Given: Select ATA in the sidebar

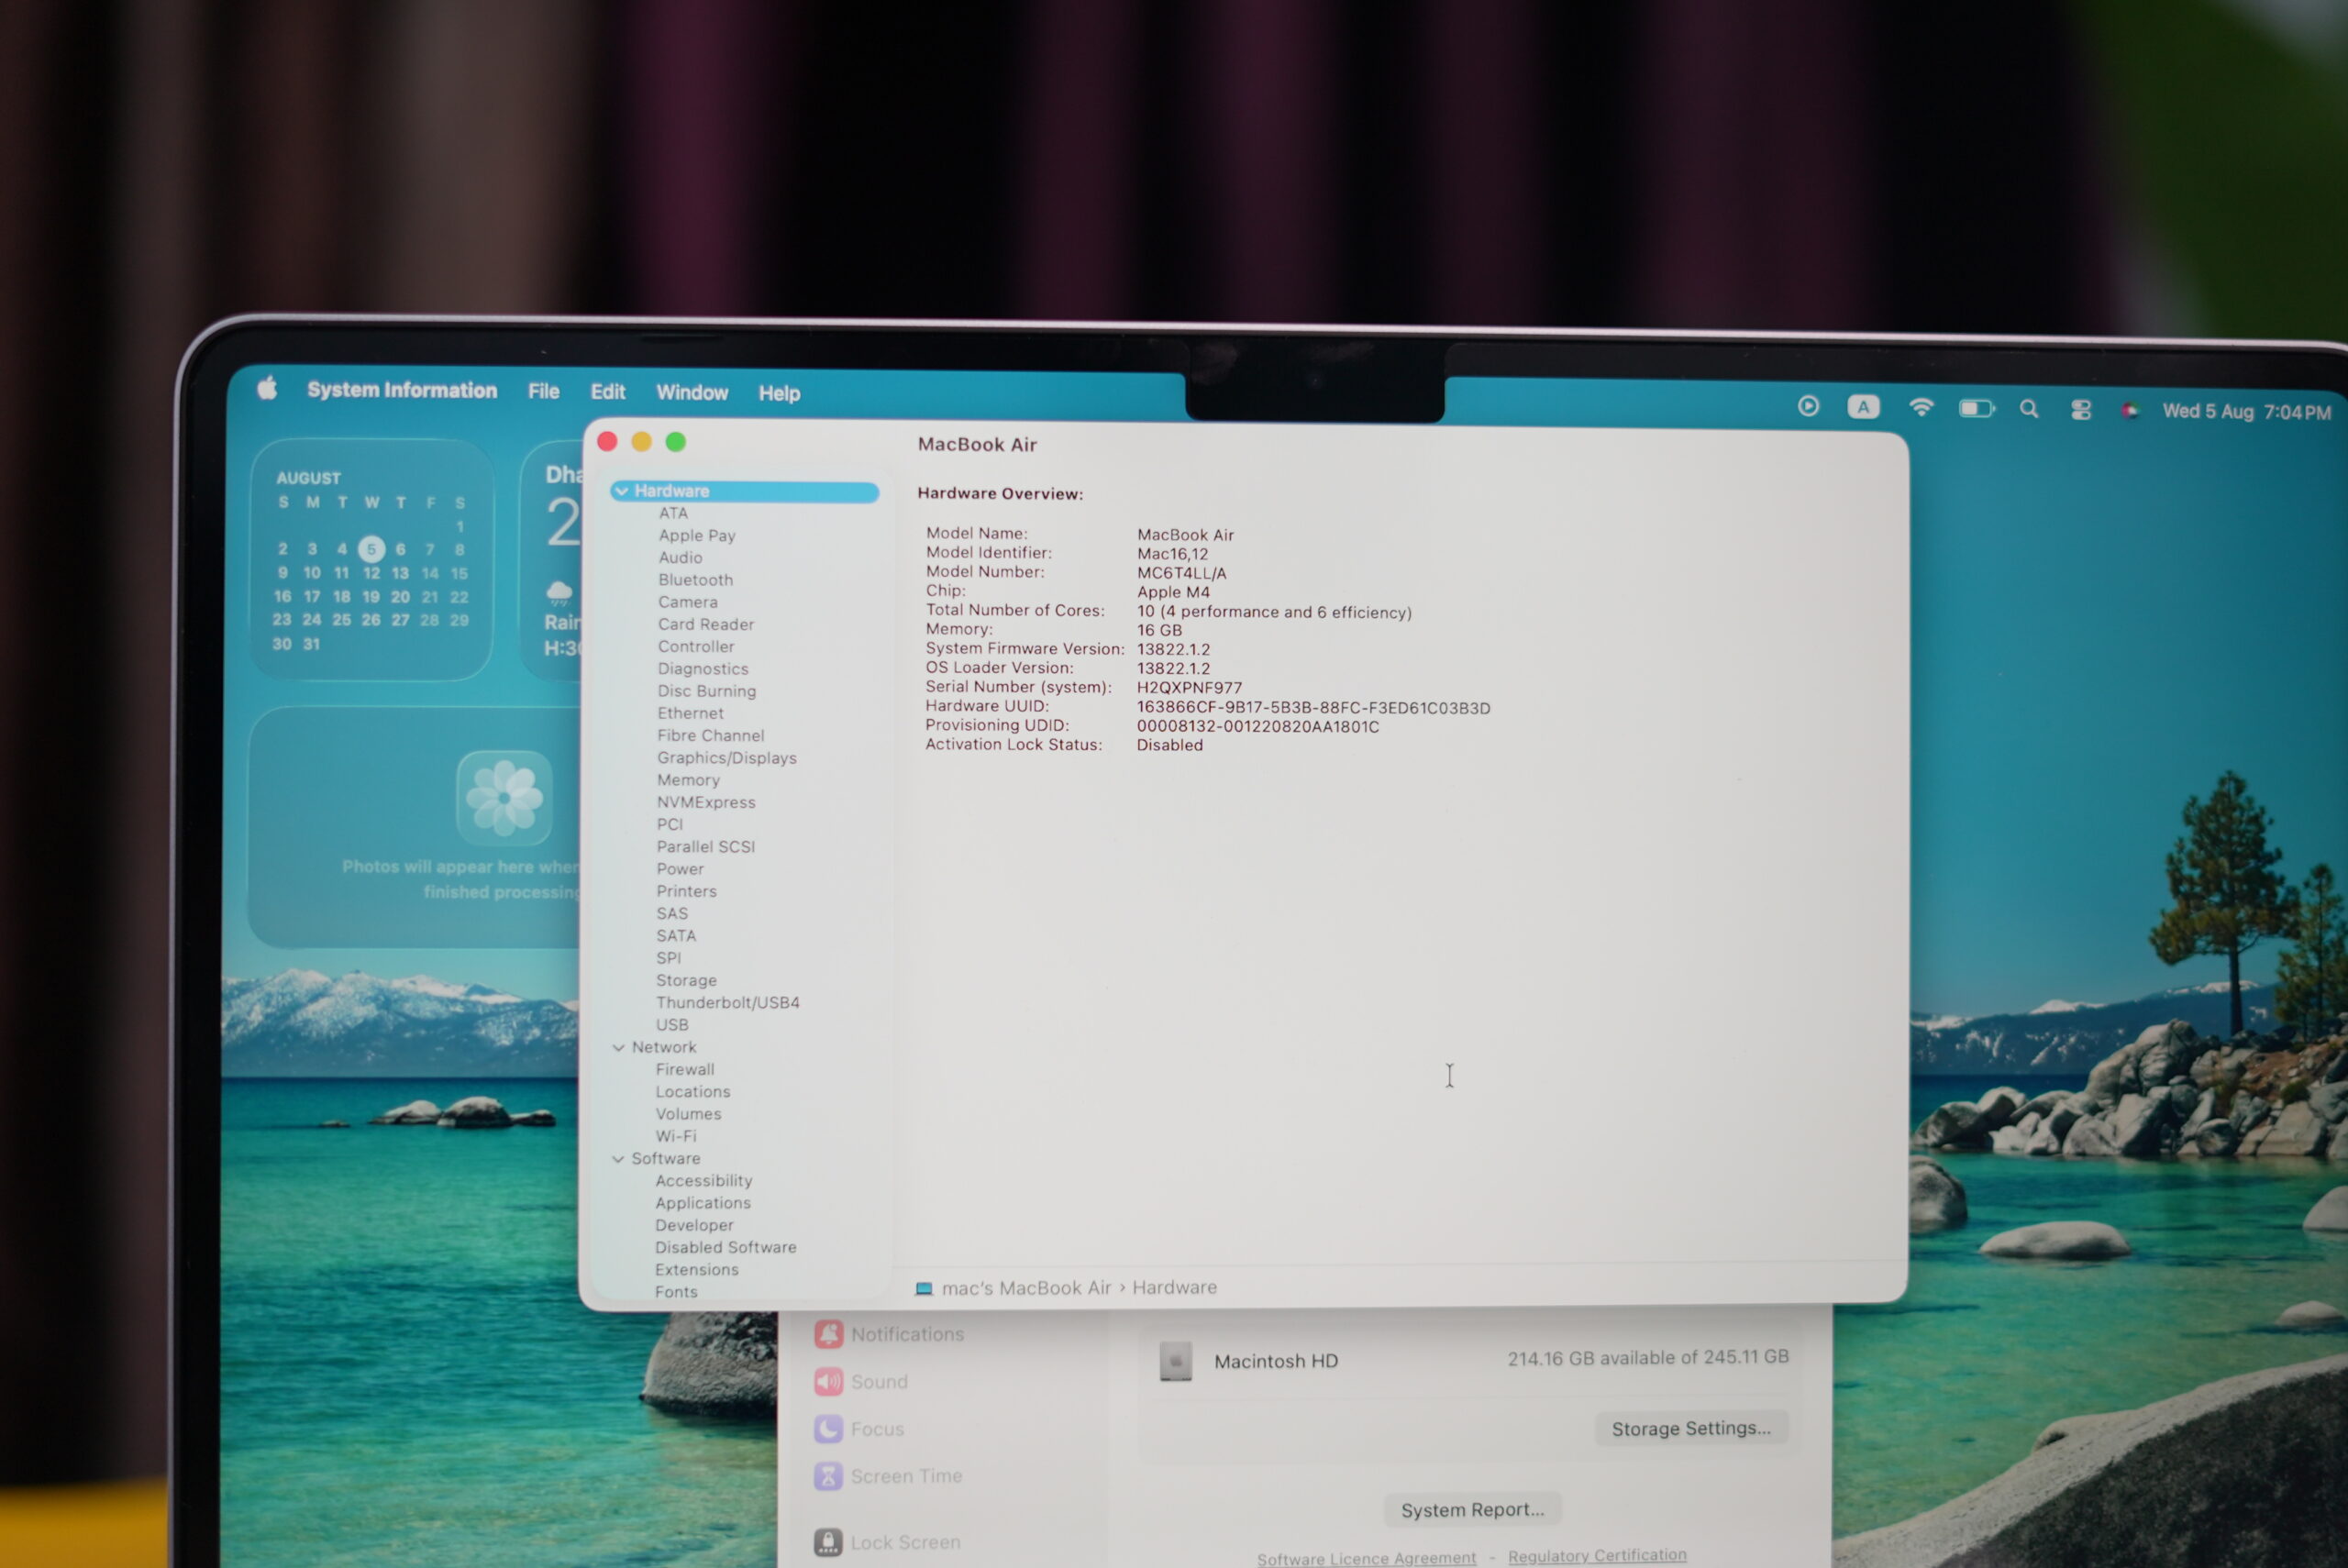Looking at the screenshot, I should 673,513.
